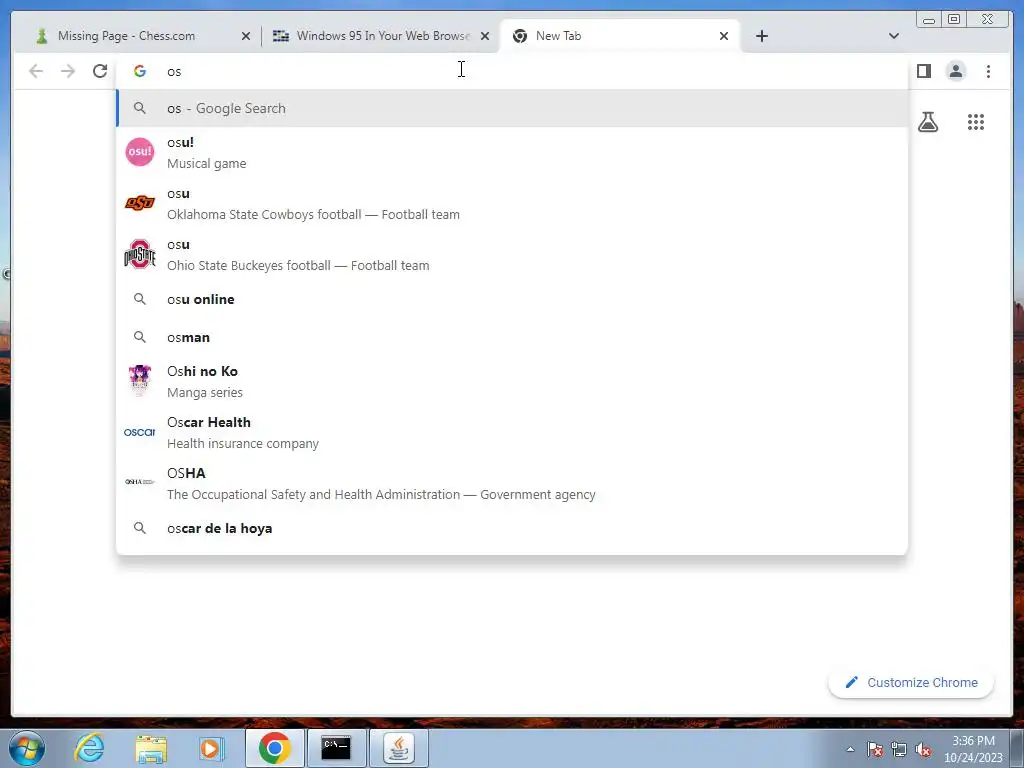The width and height of the screenshot is (1024, 768).
Task: Launch Internet Explorer from the taskbar
Action: point(89,748)
